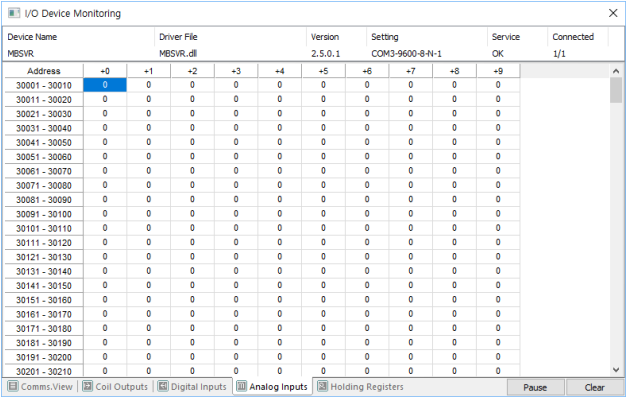Select the 30161 - 30170 address row

(x=44, y=314)
